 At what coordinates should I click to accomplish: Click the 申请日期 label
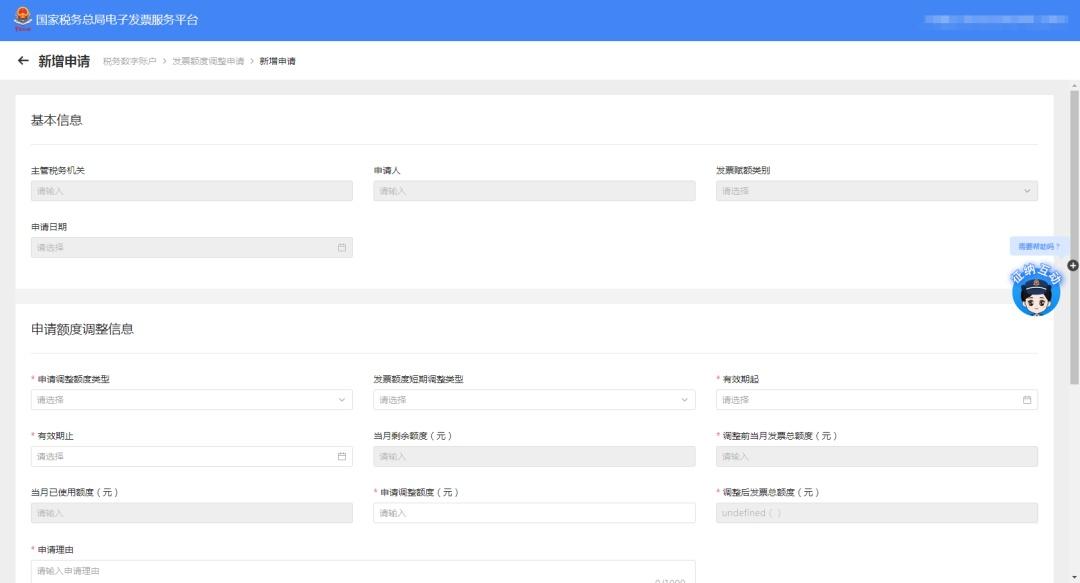point(49,227)
